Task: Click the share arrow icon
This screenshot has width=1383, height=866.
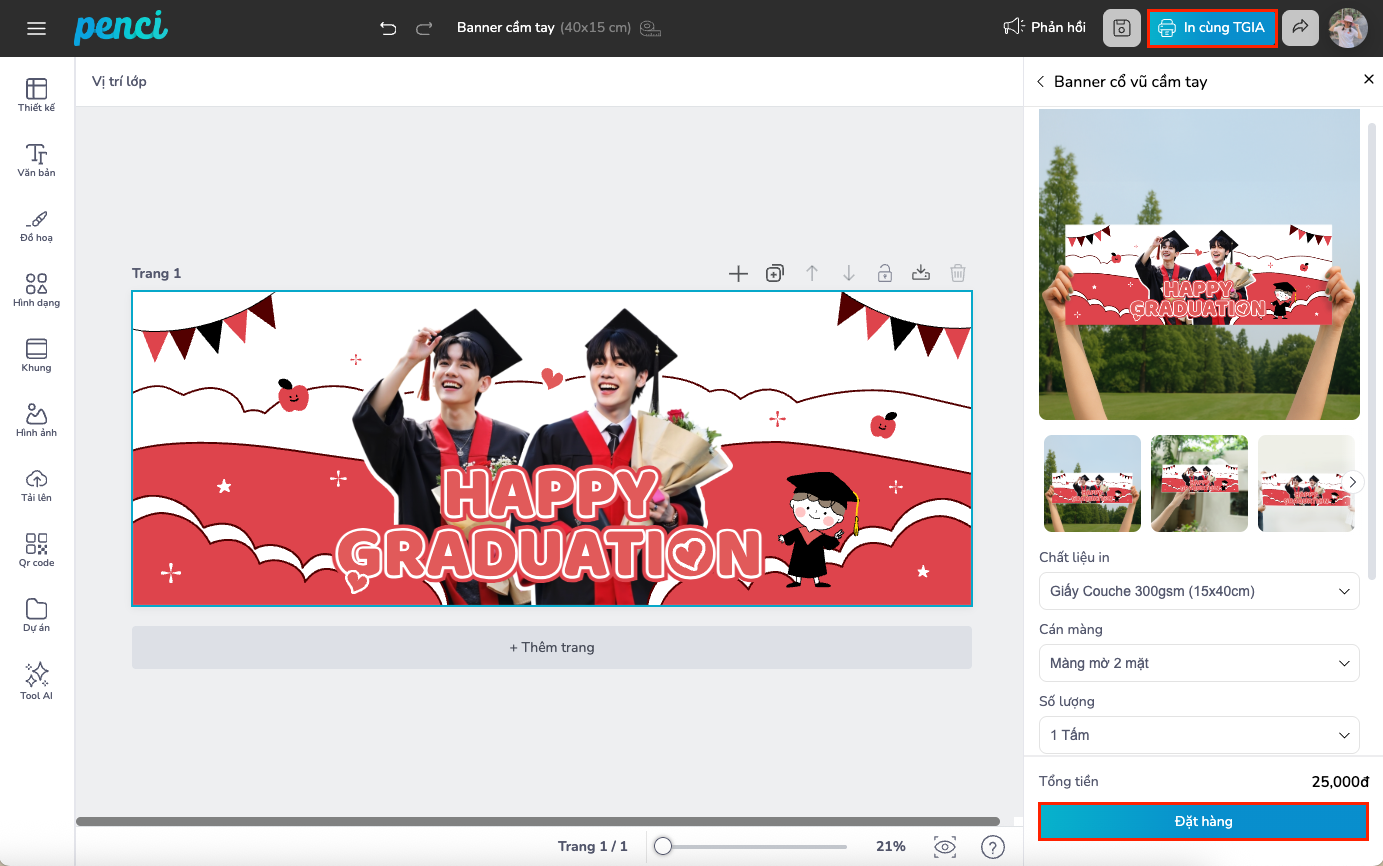Action: click(1300, 28)
